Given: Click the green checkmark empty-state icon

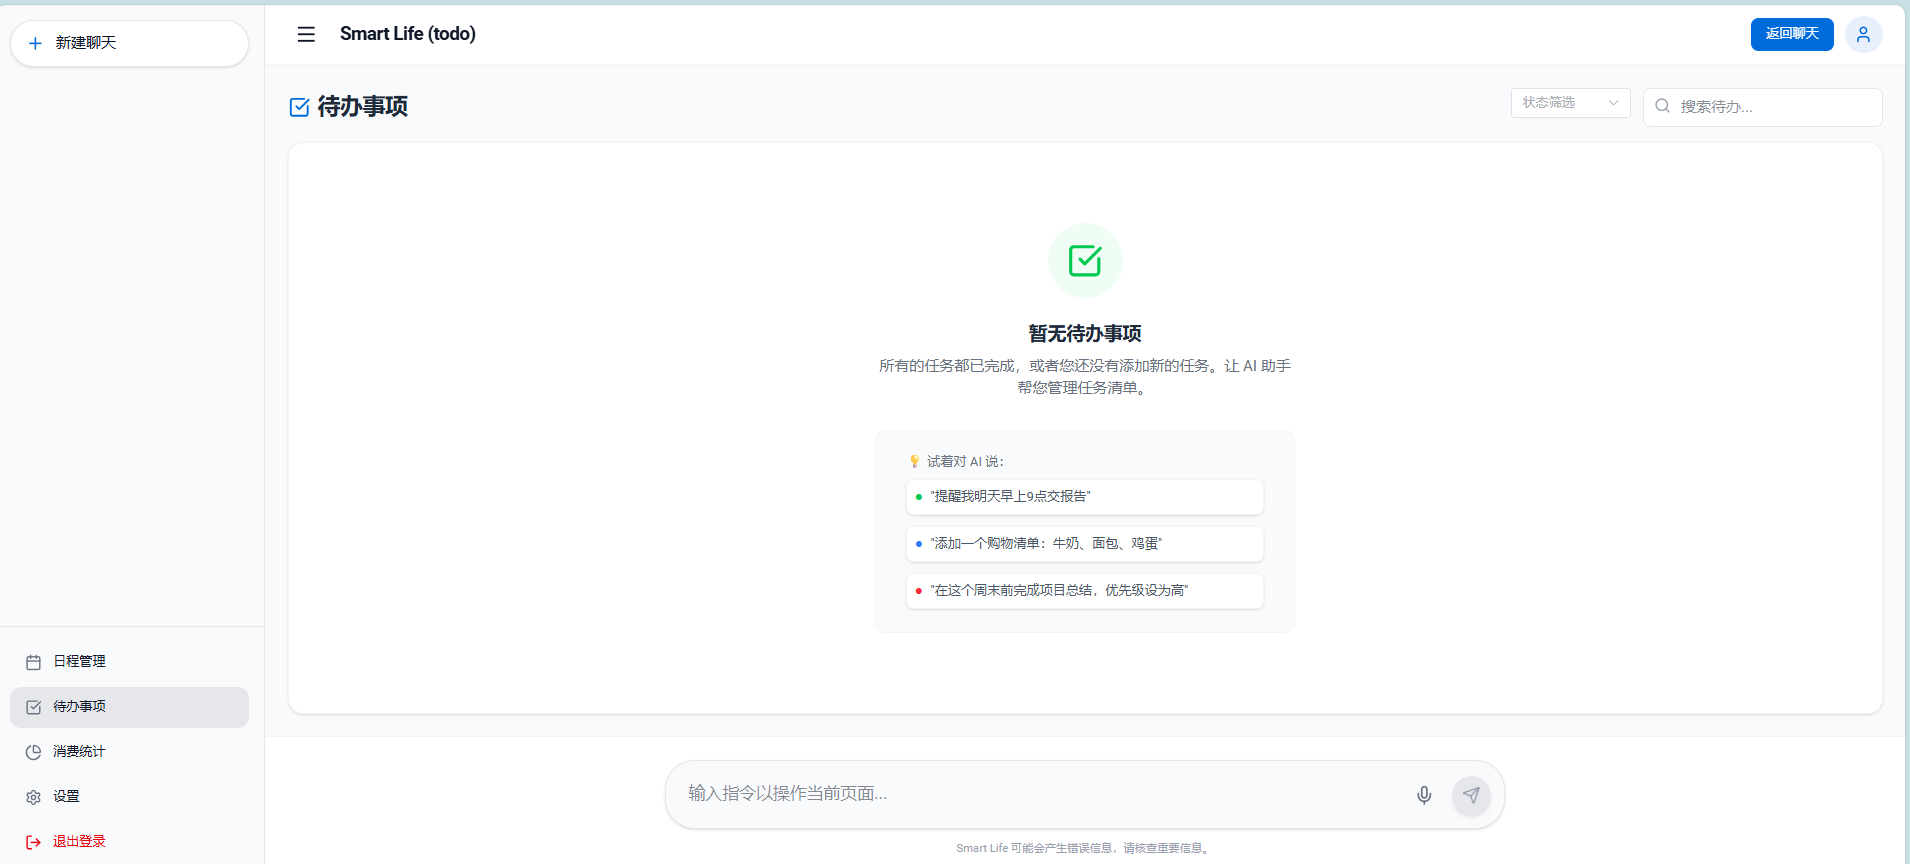Looking at the screenshot, I should click(1085, 261).
